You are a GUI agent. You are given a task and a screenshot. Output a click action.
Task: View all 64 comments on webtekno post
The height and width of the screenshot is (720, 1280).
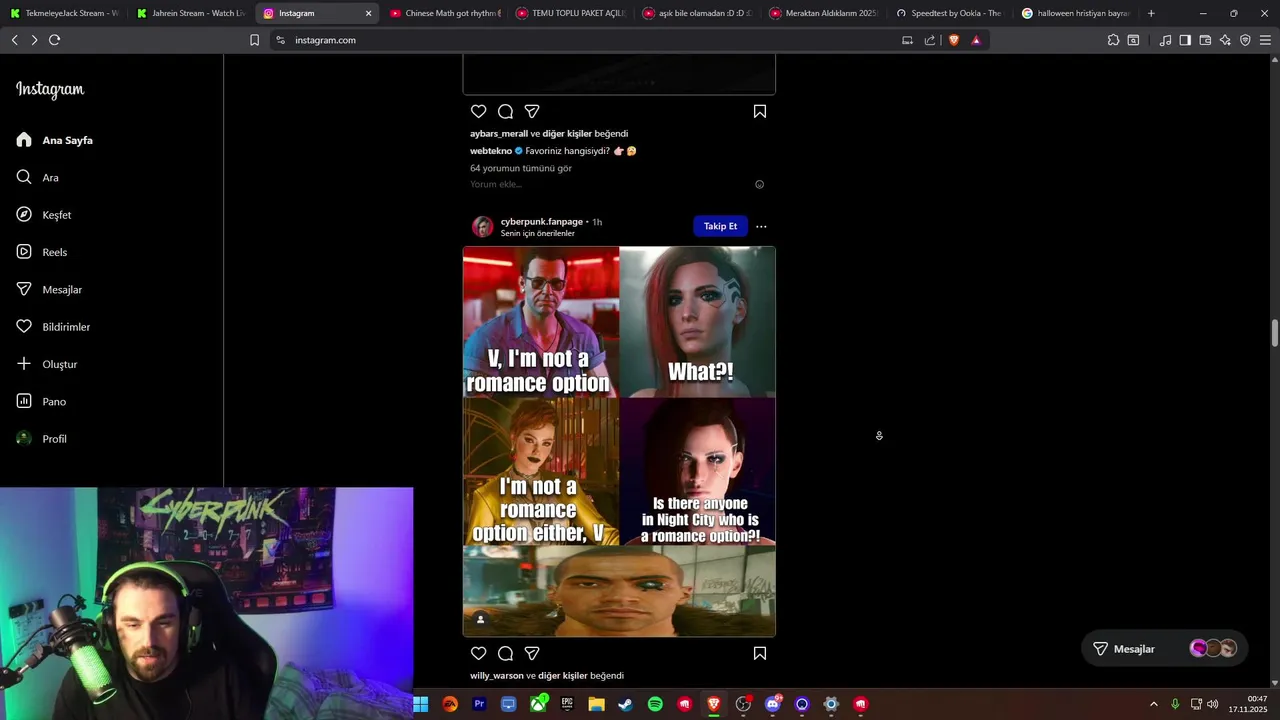[x=521, y=168]
